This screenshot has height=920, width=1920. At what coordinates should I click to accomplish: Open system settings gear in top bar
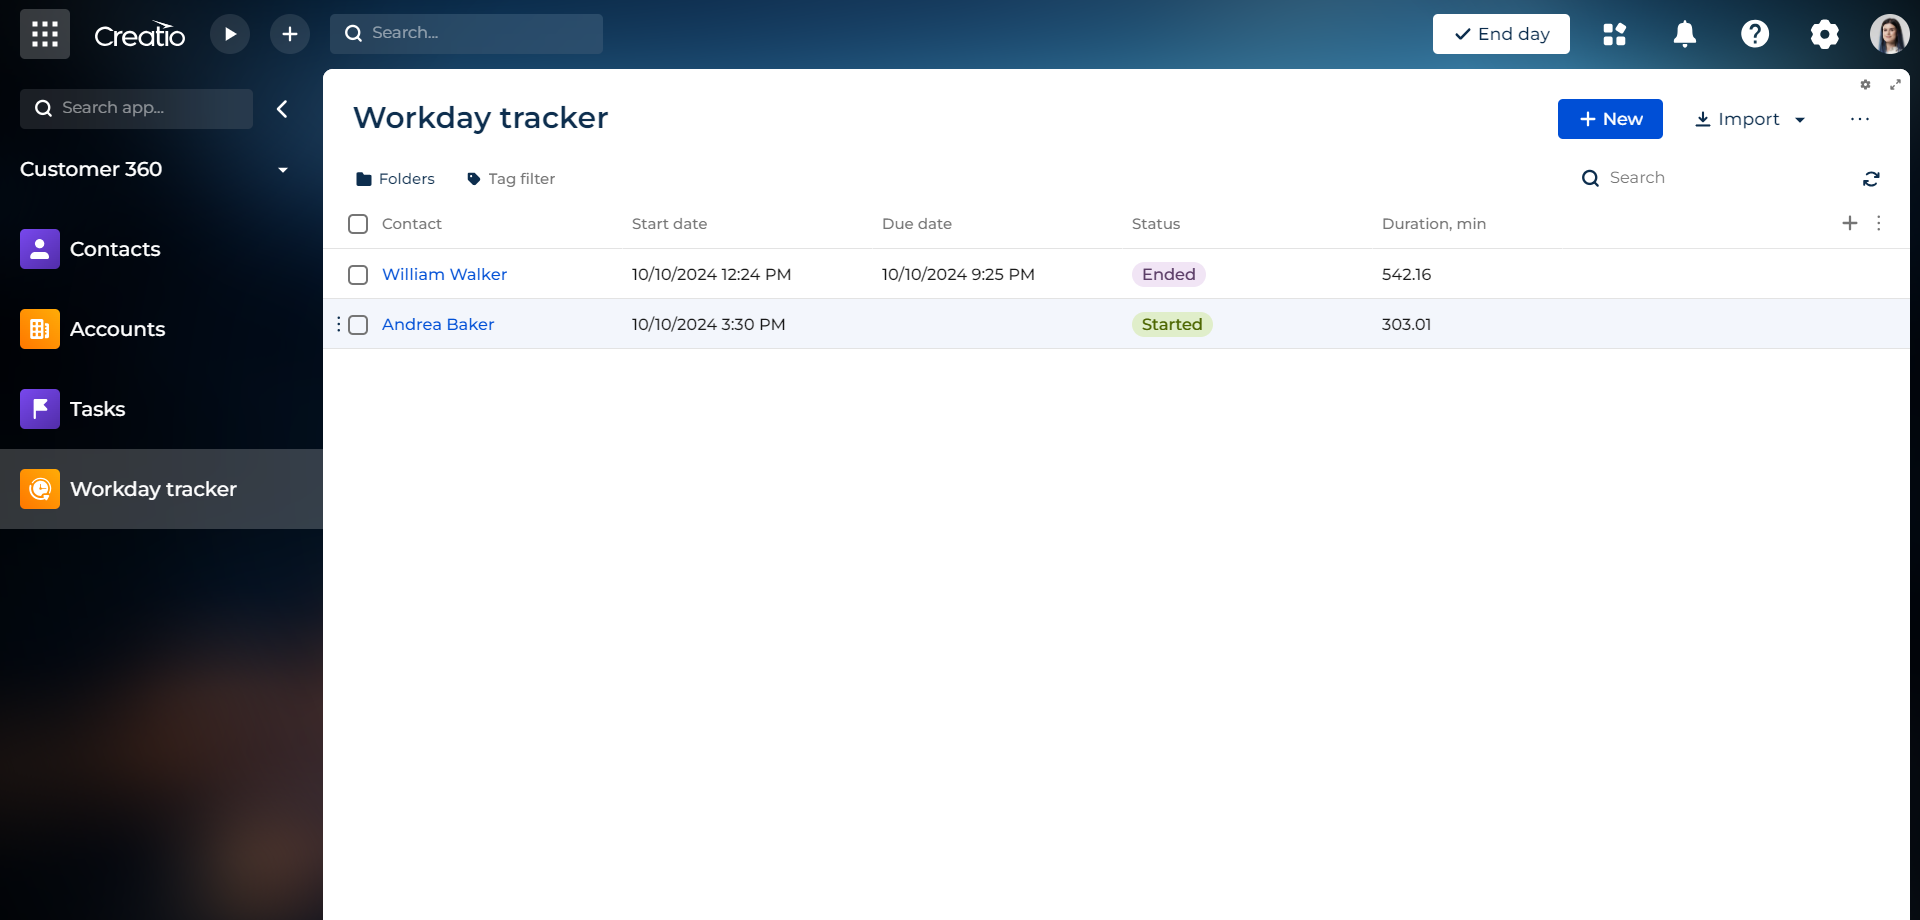click(x=1825, y=34)
